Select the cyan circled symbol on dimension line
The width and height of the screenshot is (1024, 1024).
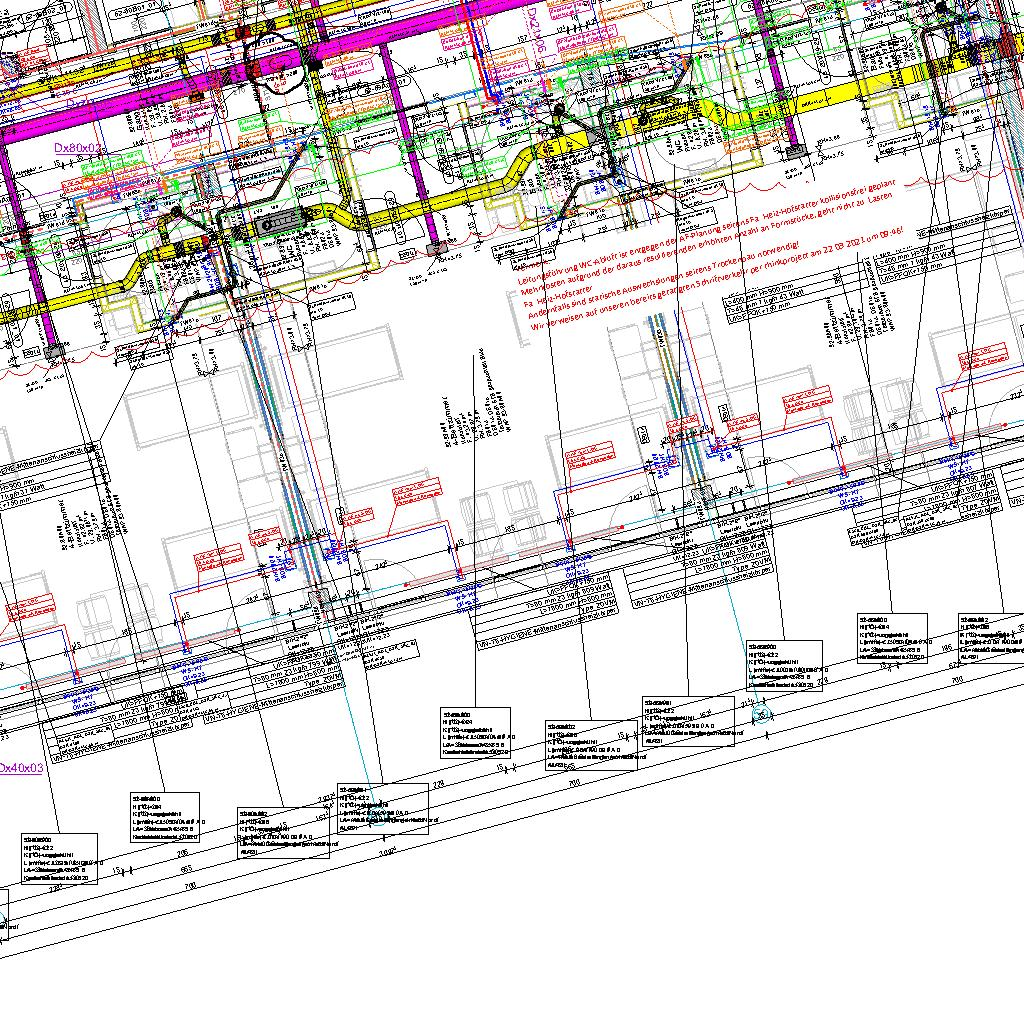click(760, 714)
